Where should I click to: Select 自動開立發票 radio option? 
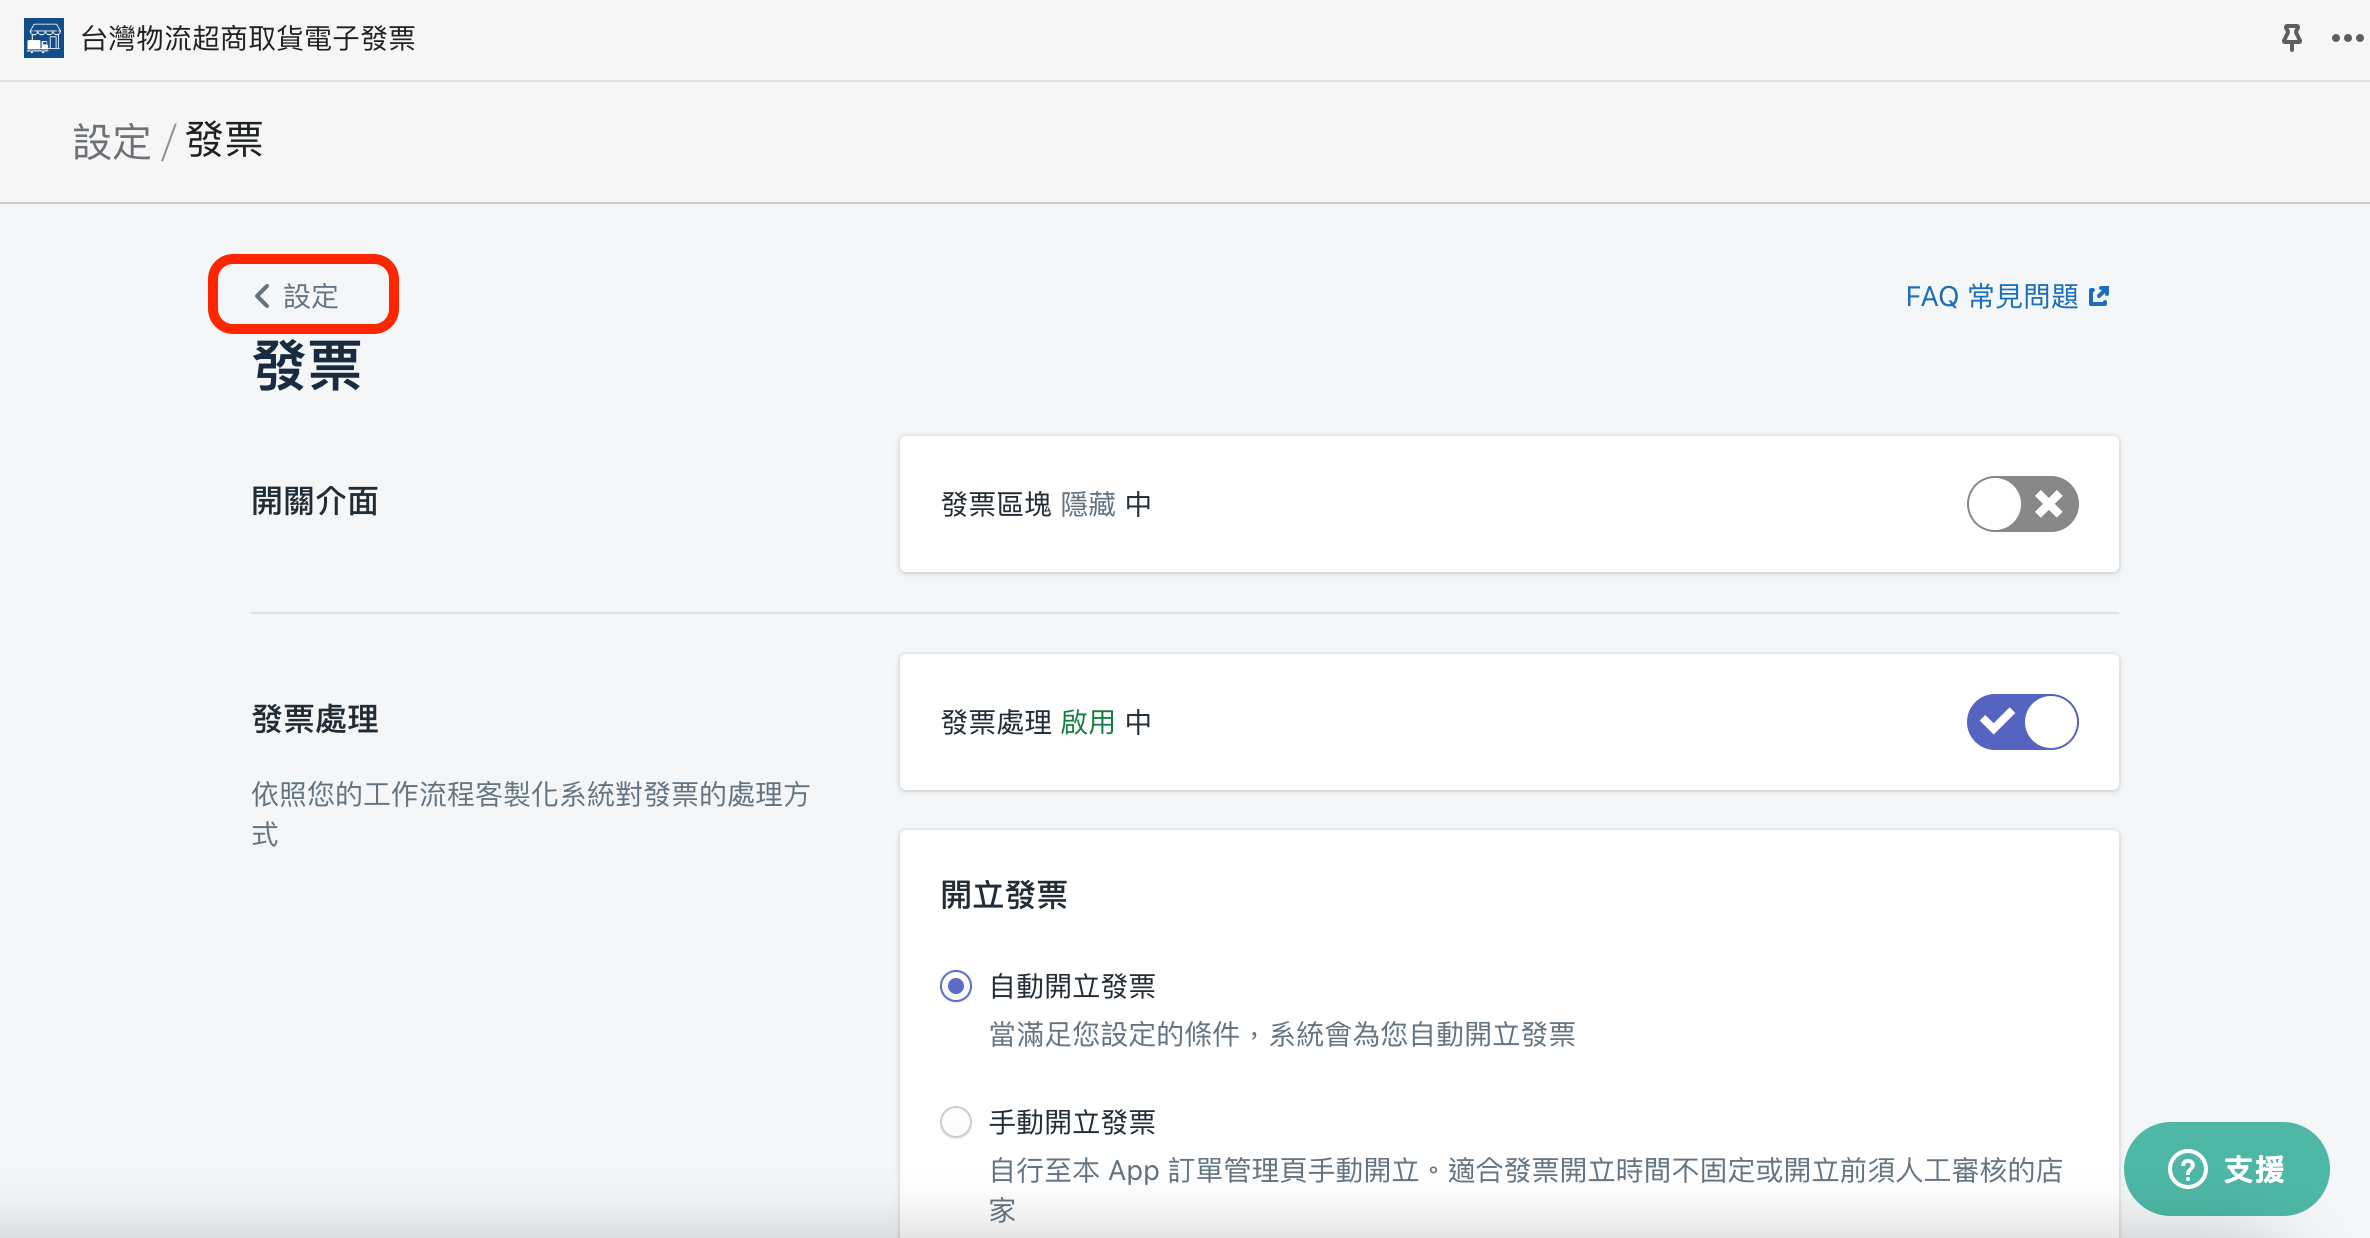(956, 986)
